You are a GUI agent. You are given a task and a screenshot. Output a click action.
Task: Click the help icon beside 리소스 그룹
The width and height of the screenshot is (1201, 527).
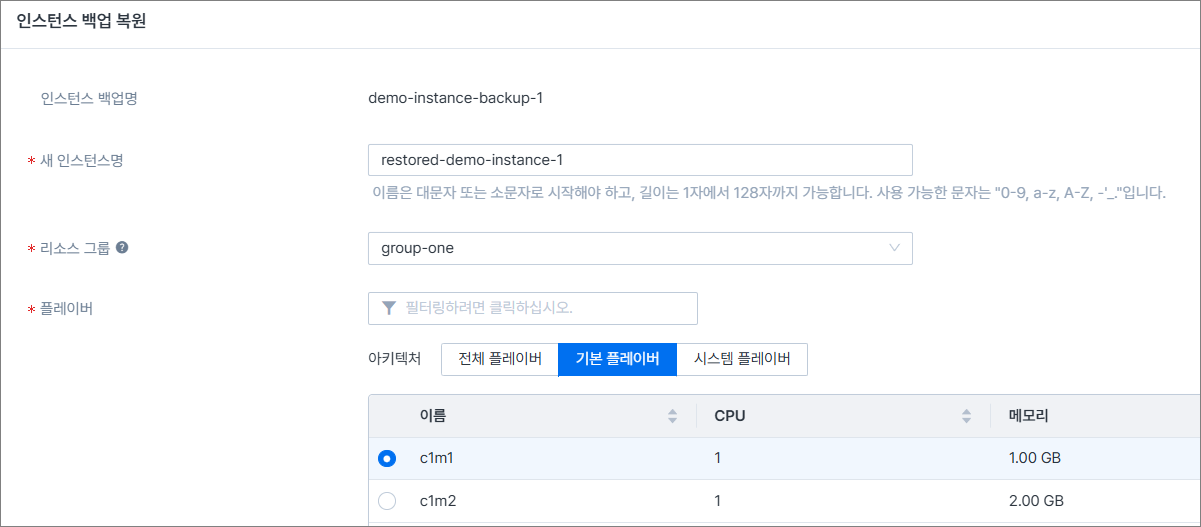click(122, 247)
